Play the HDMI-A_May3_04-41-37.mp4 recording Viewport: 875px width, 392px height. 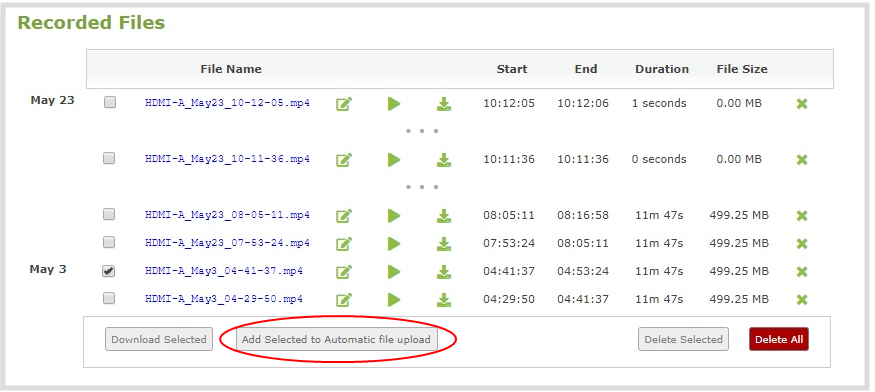(394, 271)
